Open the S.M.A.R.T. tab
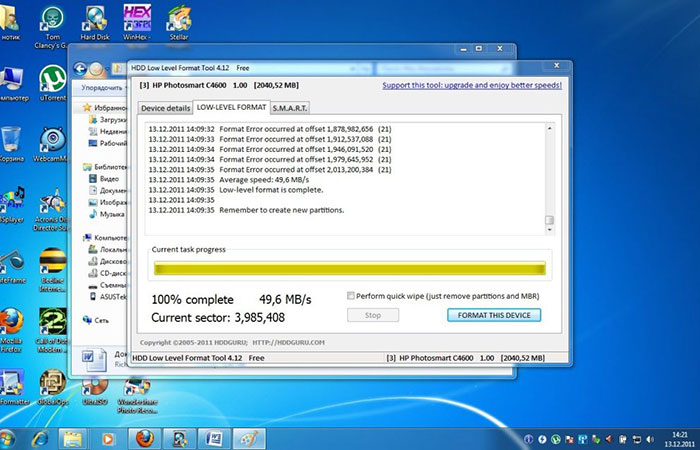 (x=289, y=108)
